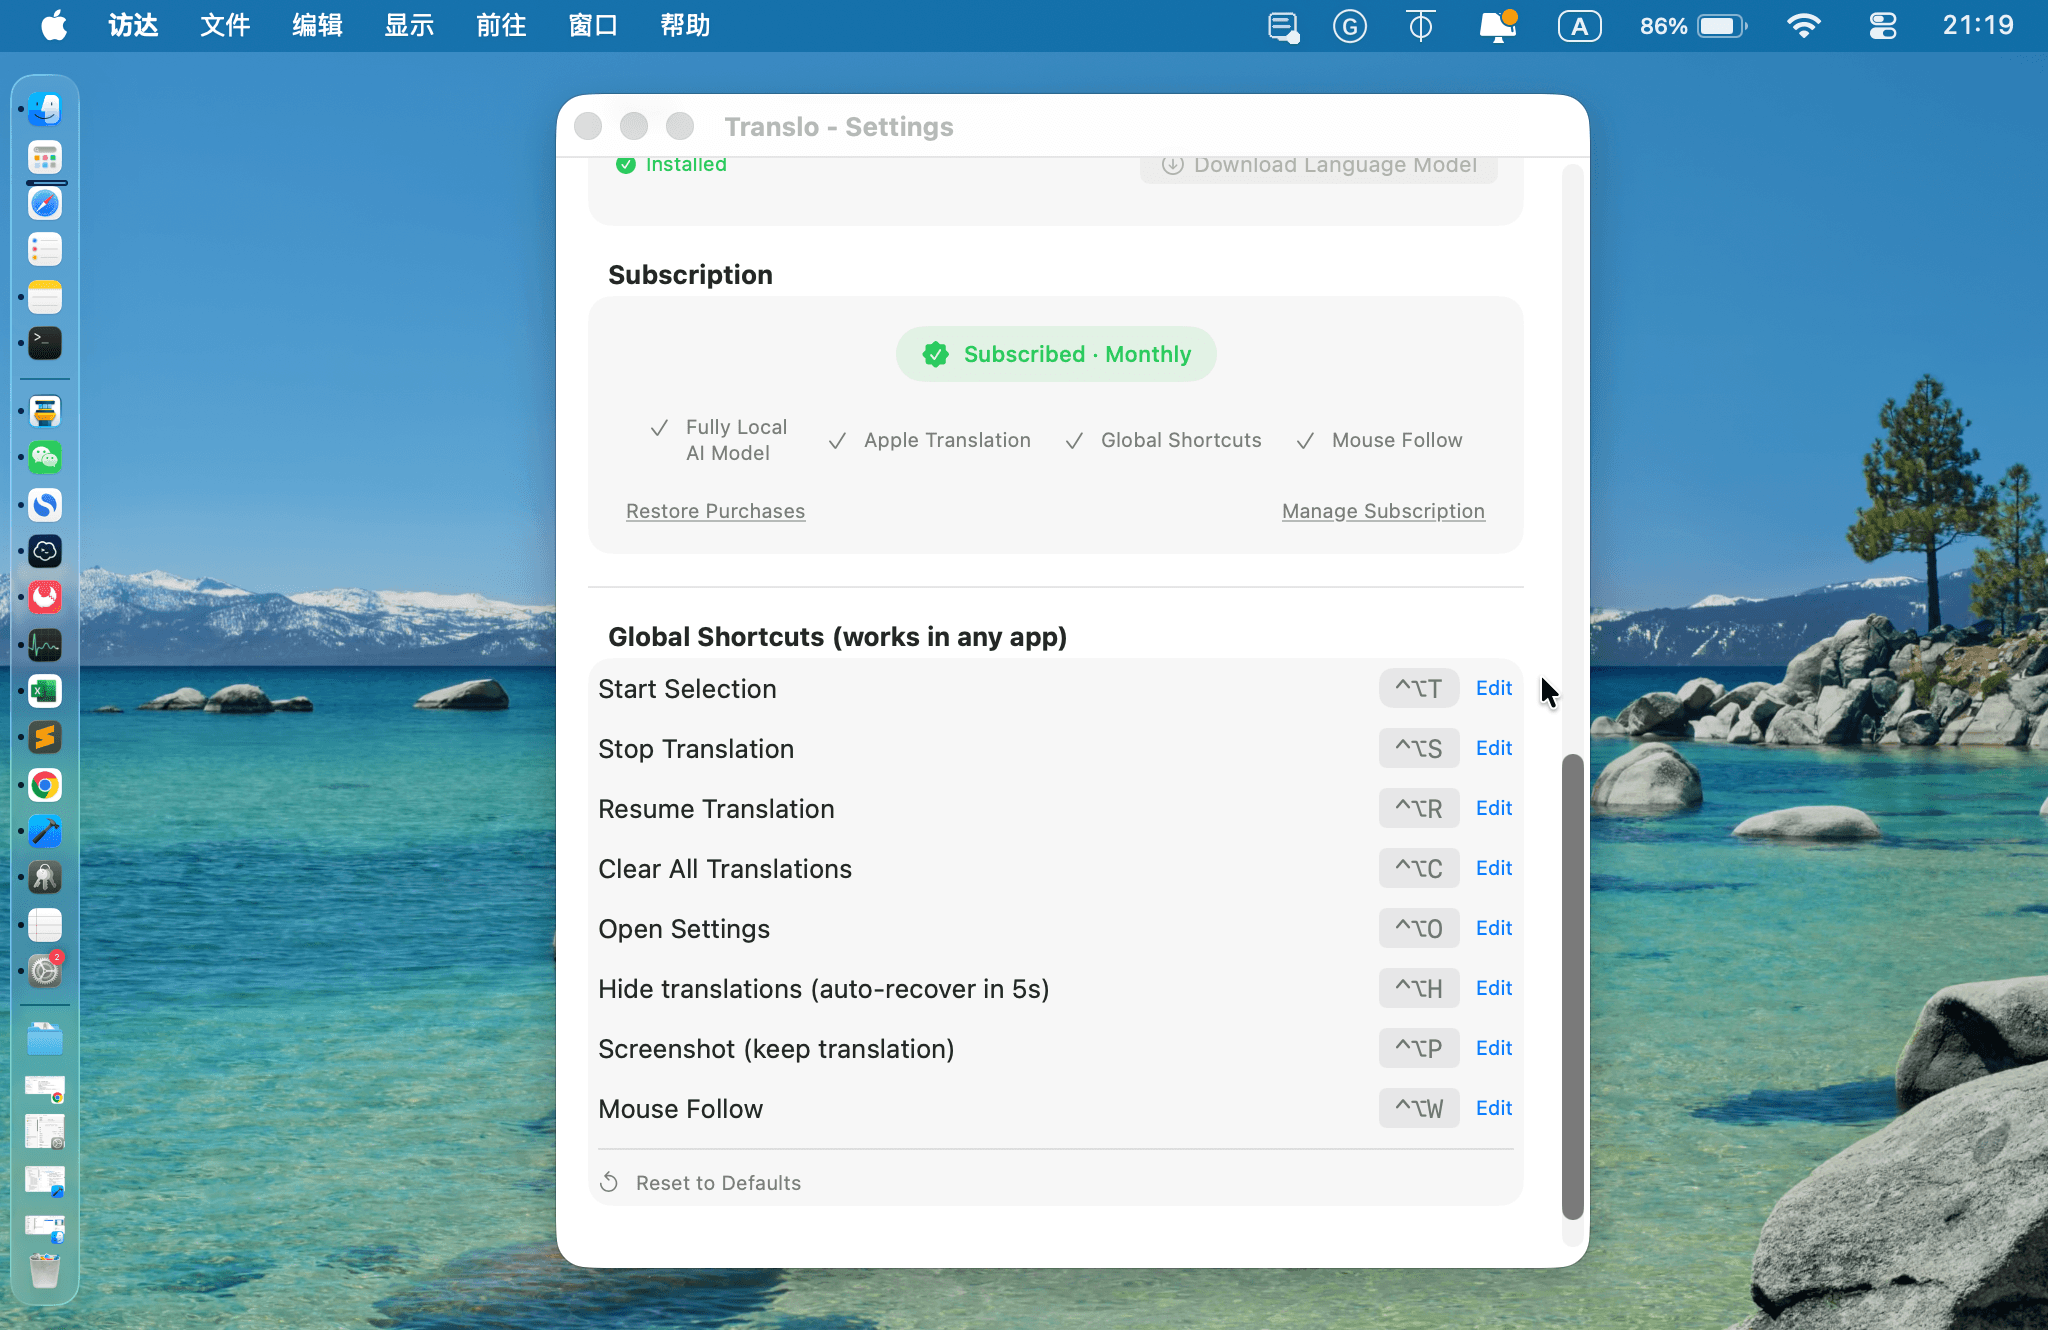The width and height of the screenshot is (2048, 1330).
Task: Edit the Clear All Translations shortcut
Action: 1494,868
